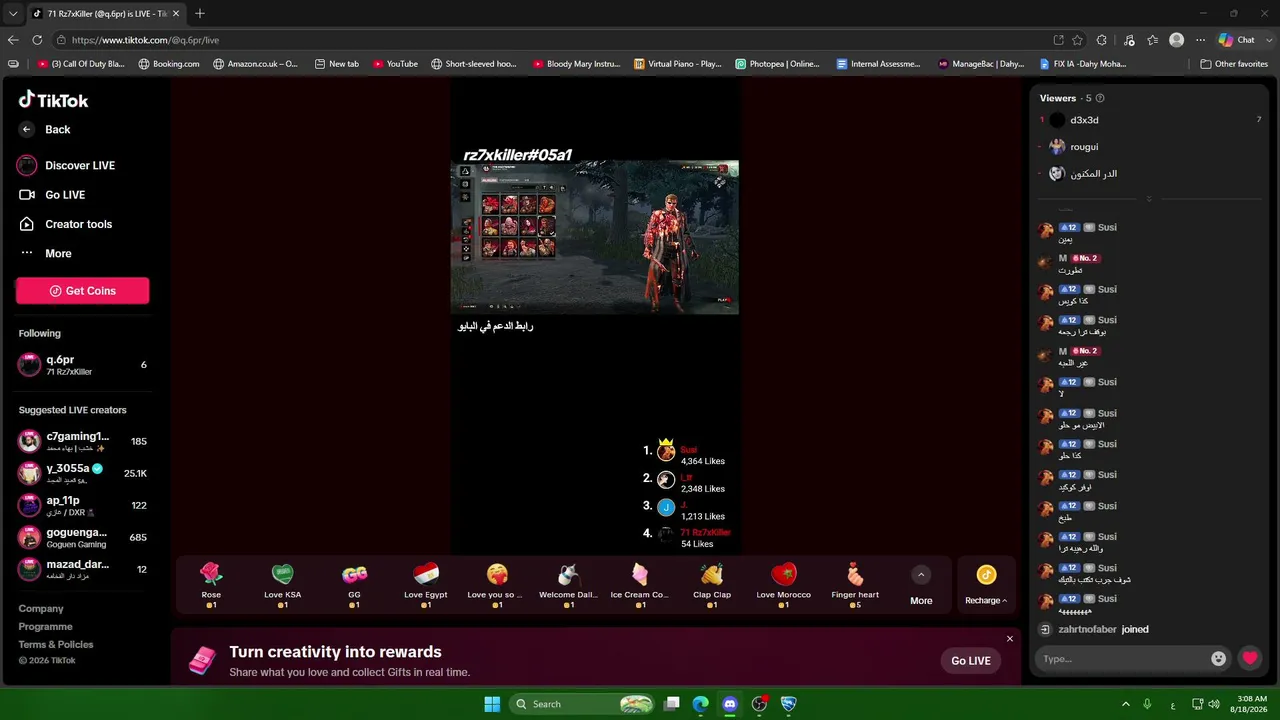Open the Other favorites folder
The height and width of the screenshot is (720, 1280).
(x=1234, y=64)
